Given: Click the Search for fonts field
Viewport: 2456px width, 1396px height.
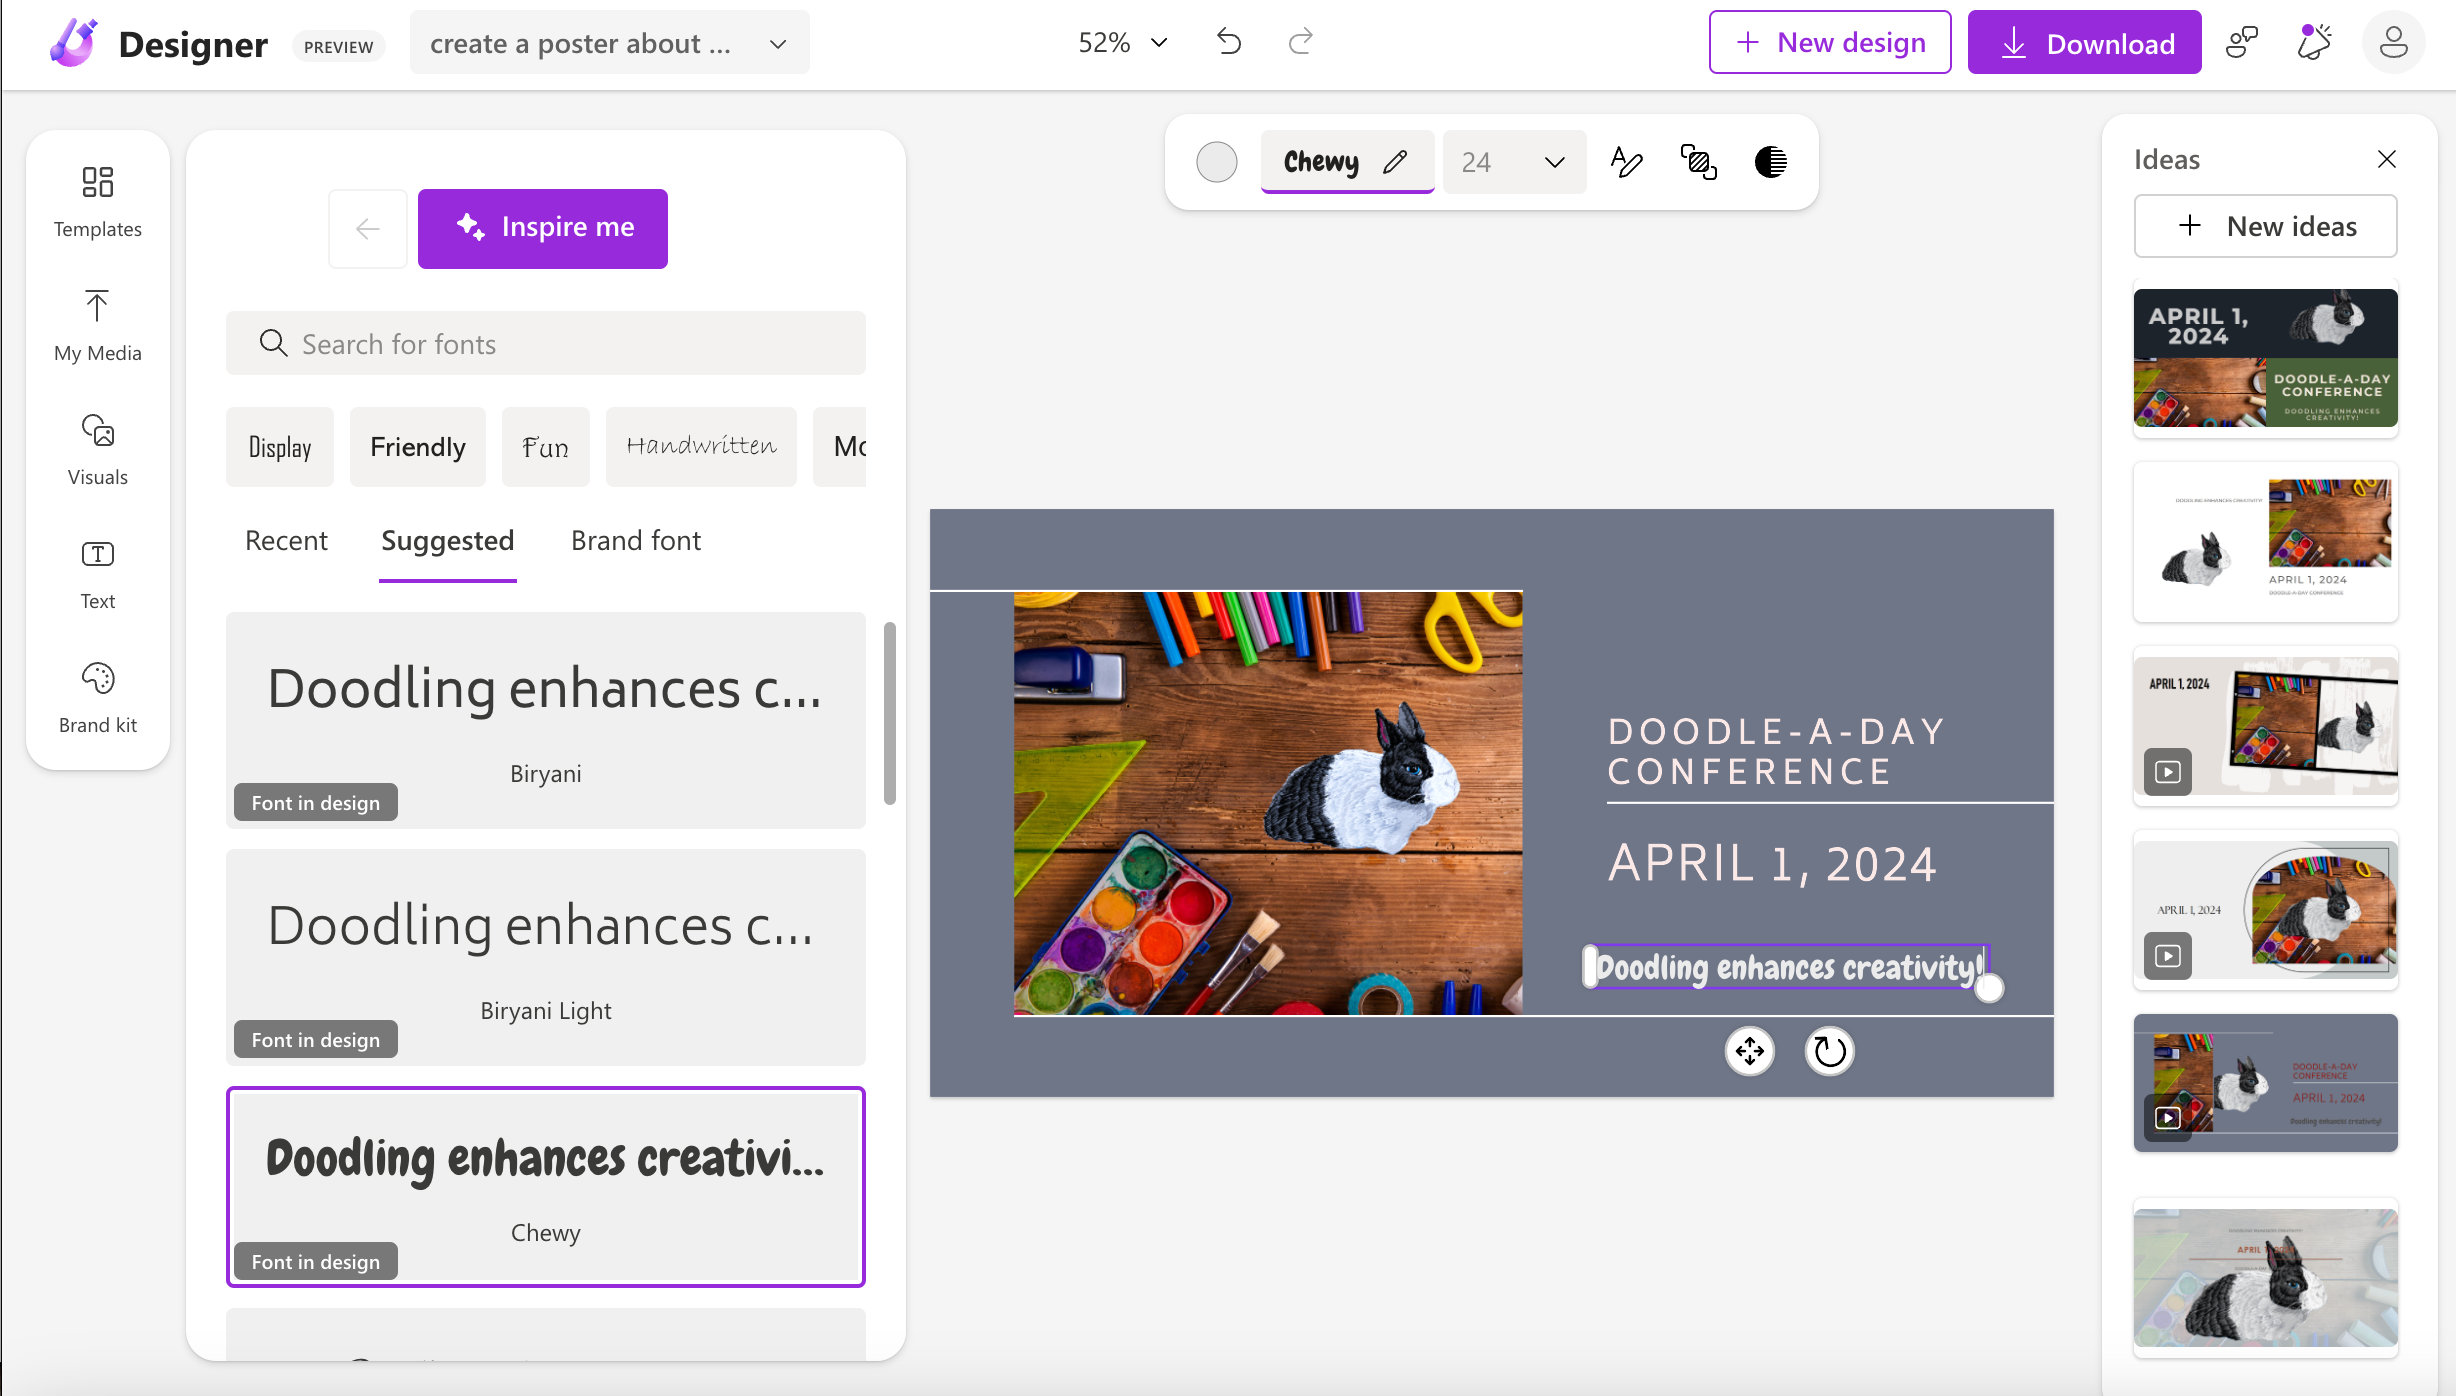Looking at the screenshot, I should tap(545, 343).
